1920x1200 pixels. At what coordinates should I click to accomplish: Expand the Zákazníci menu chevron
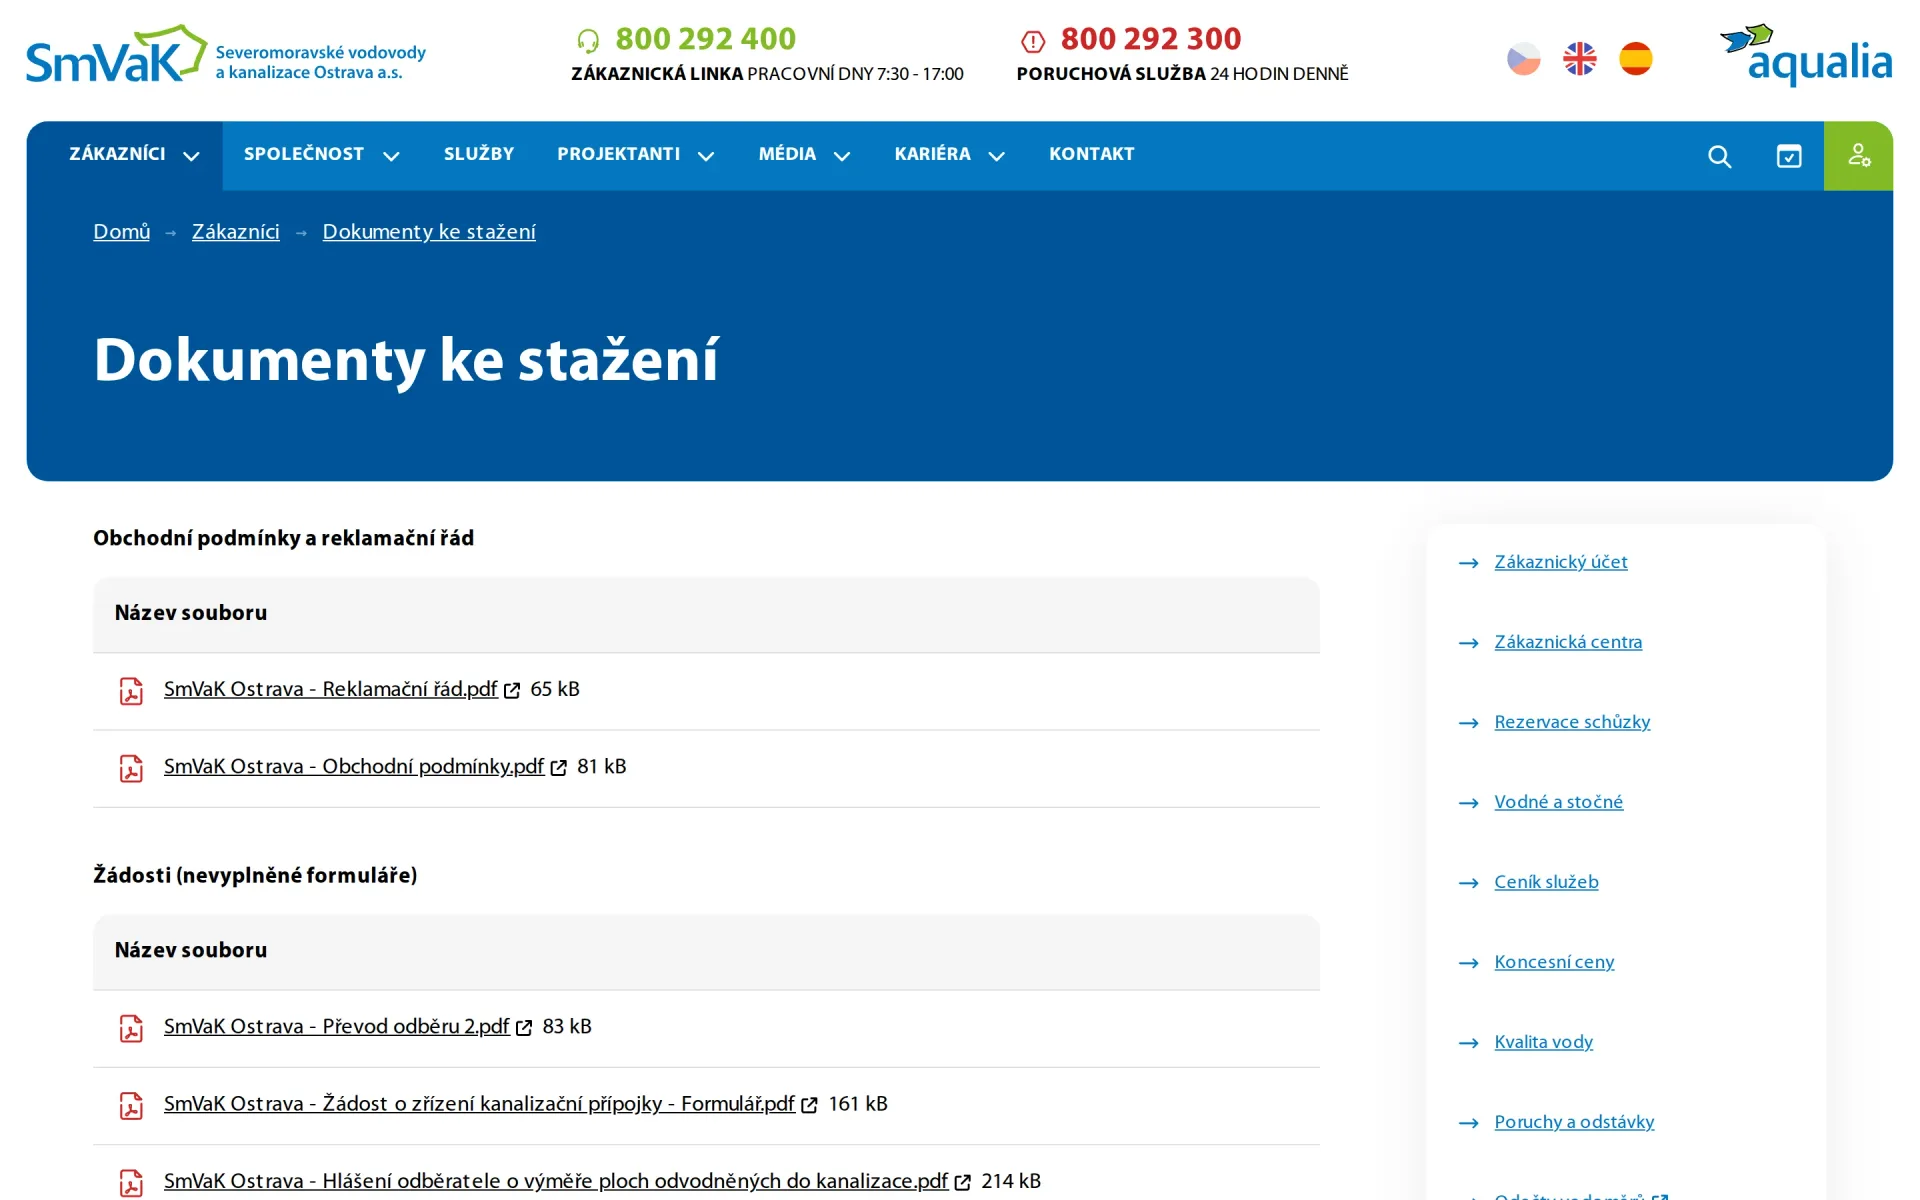point(191,156)
